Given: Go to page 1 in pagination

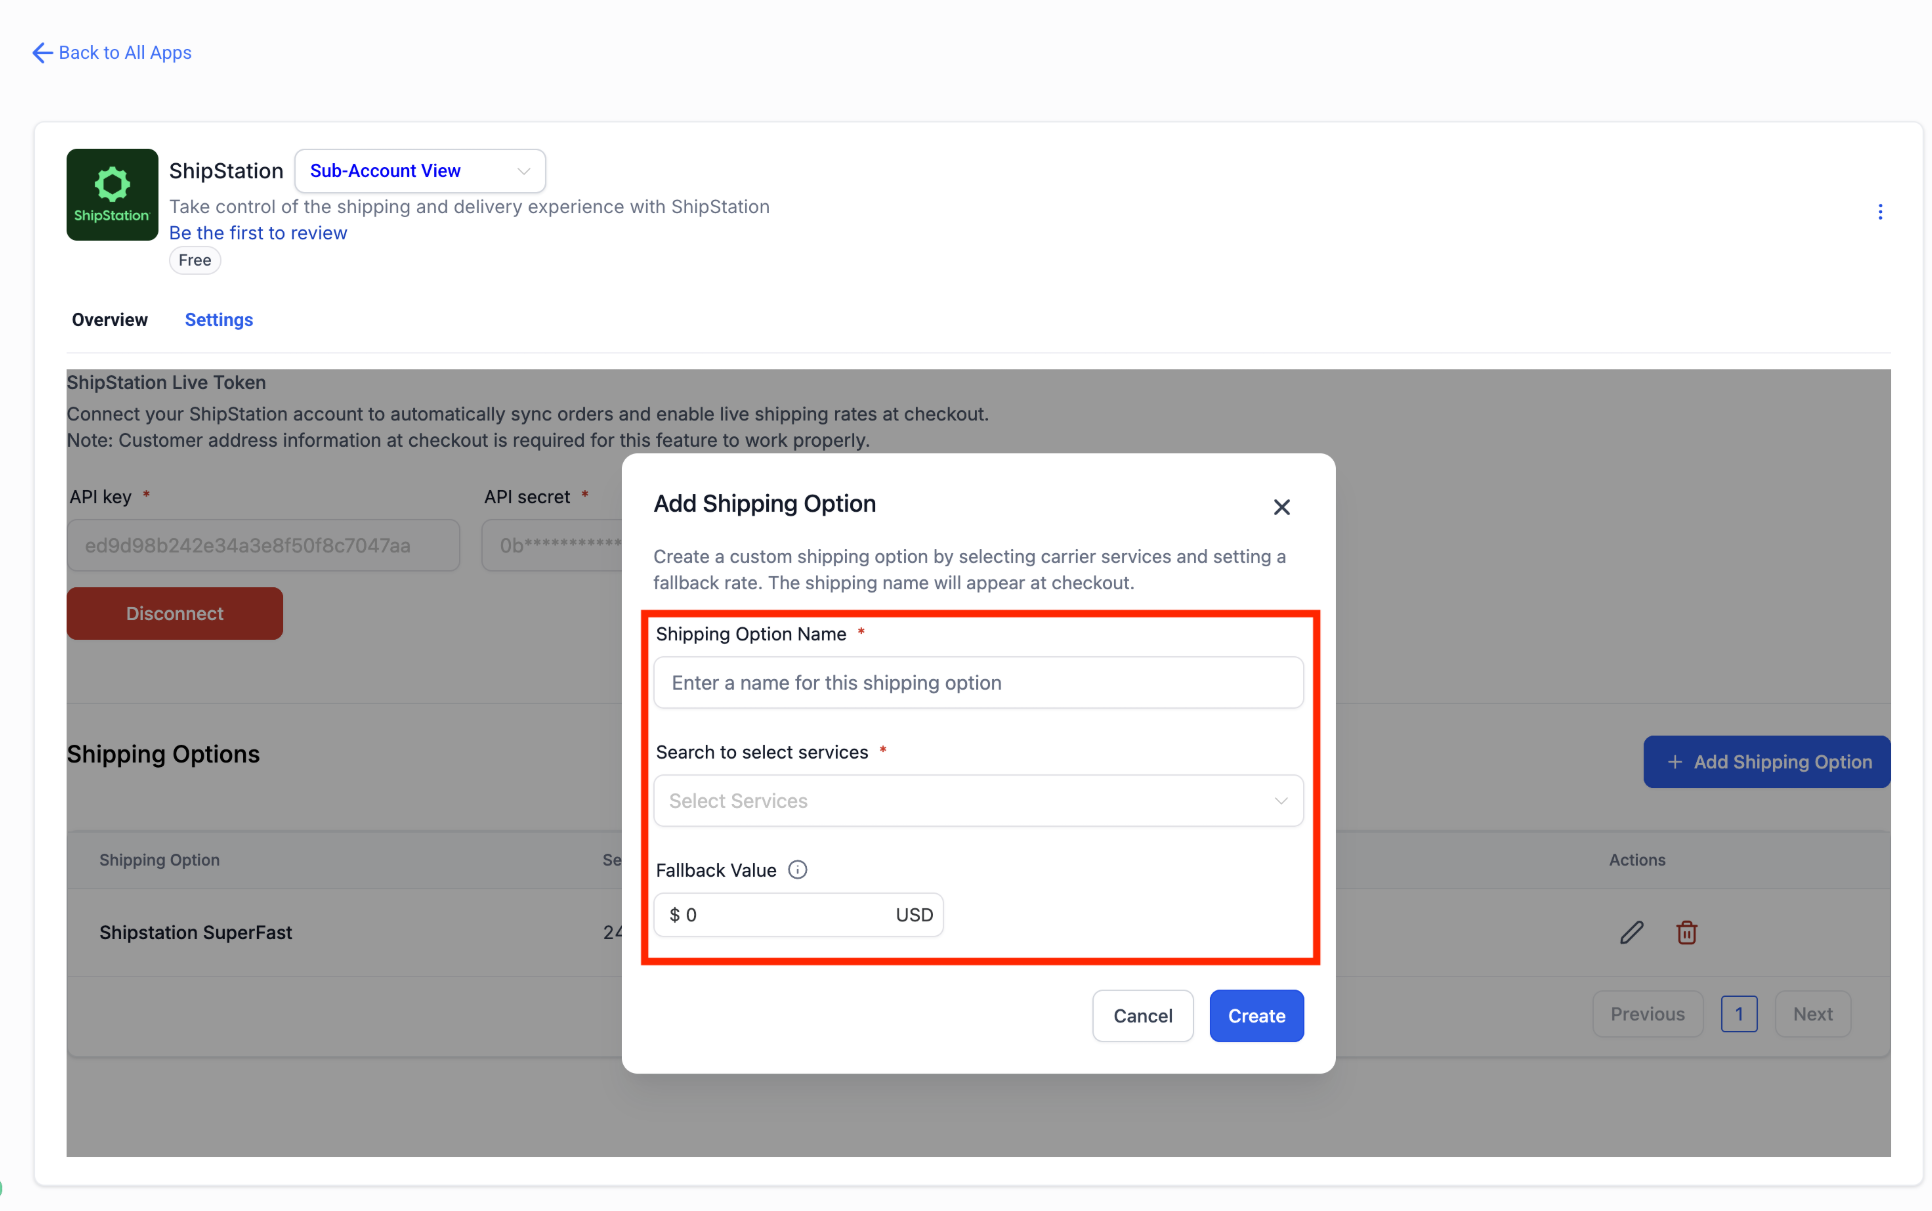Looking at the screenshot, I should tap(1739, 1014).
